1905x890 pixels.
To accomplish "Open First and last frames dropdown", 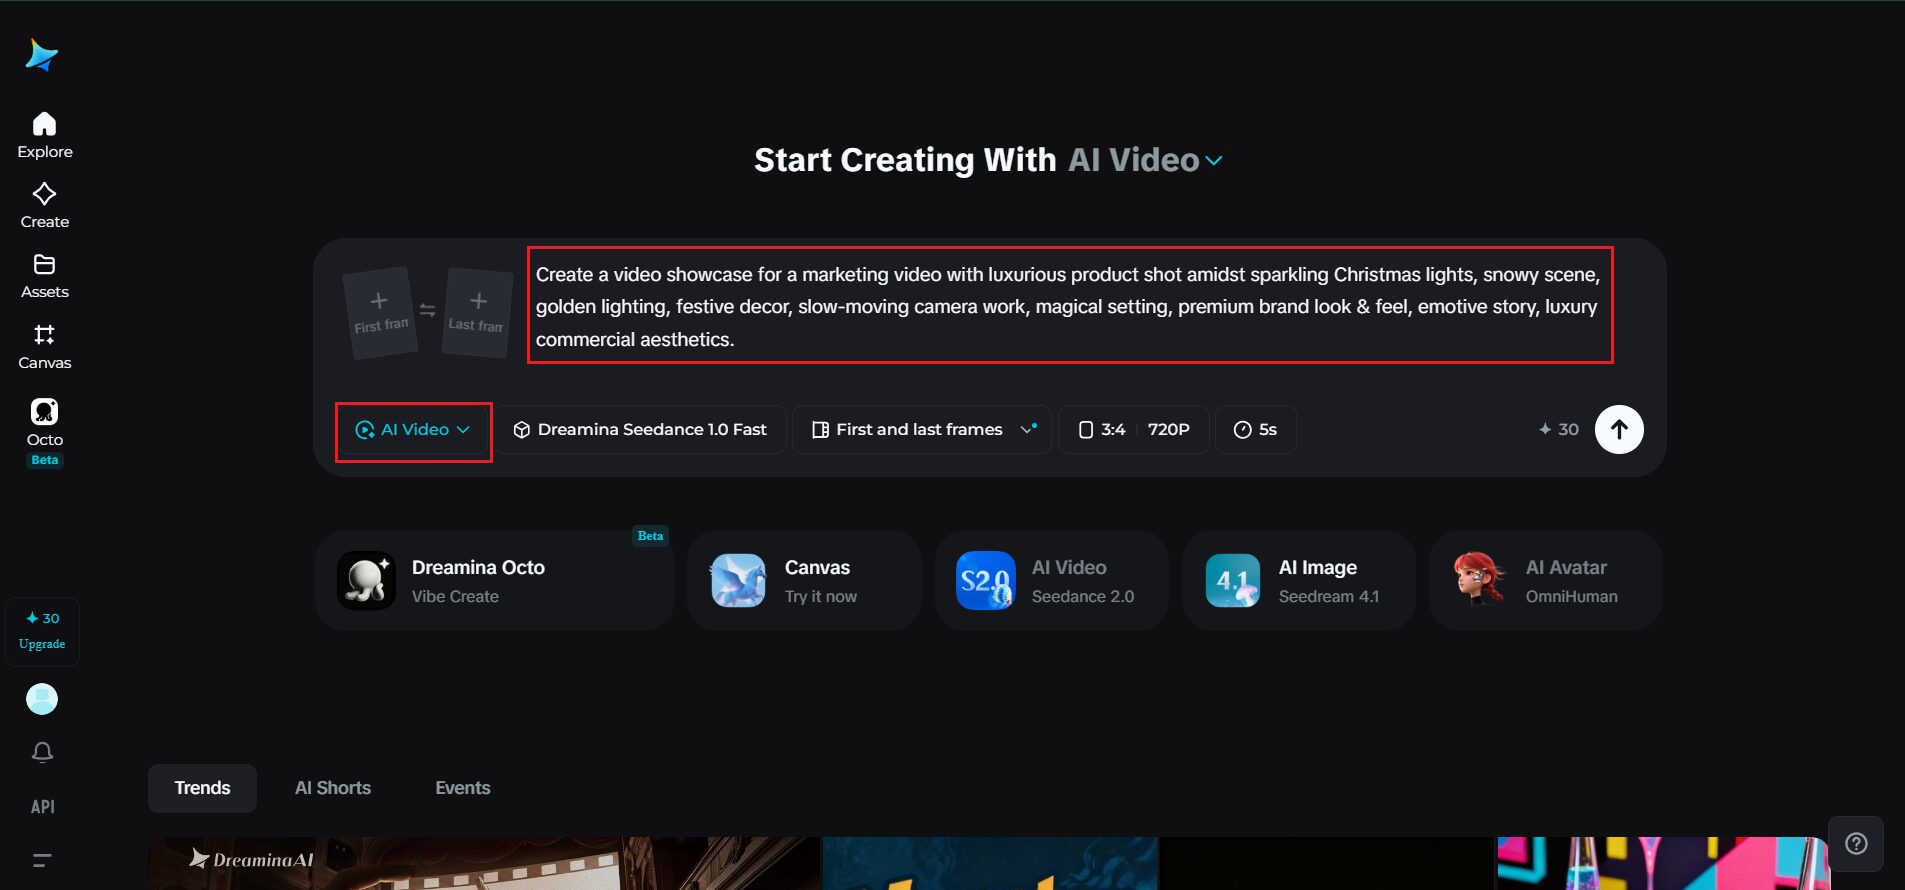I will coord(921,429).
